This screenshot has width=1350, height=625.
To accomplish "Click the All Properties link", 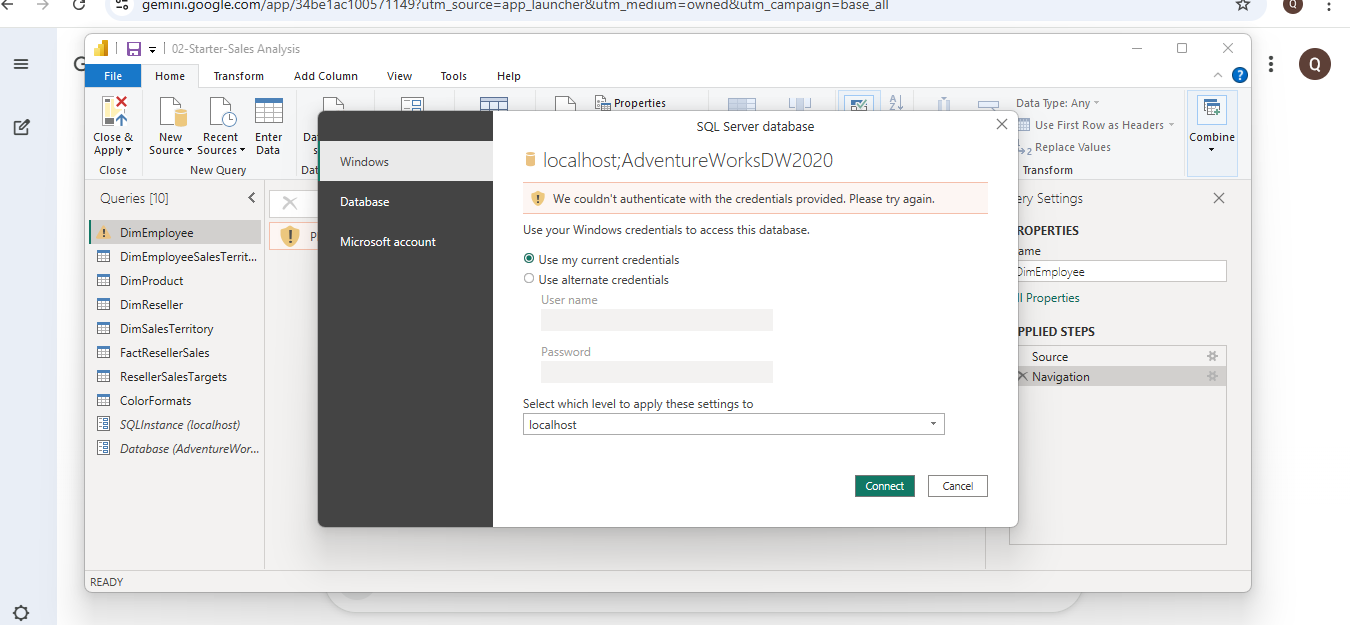I will point(1047,298).
